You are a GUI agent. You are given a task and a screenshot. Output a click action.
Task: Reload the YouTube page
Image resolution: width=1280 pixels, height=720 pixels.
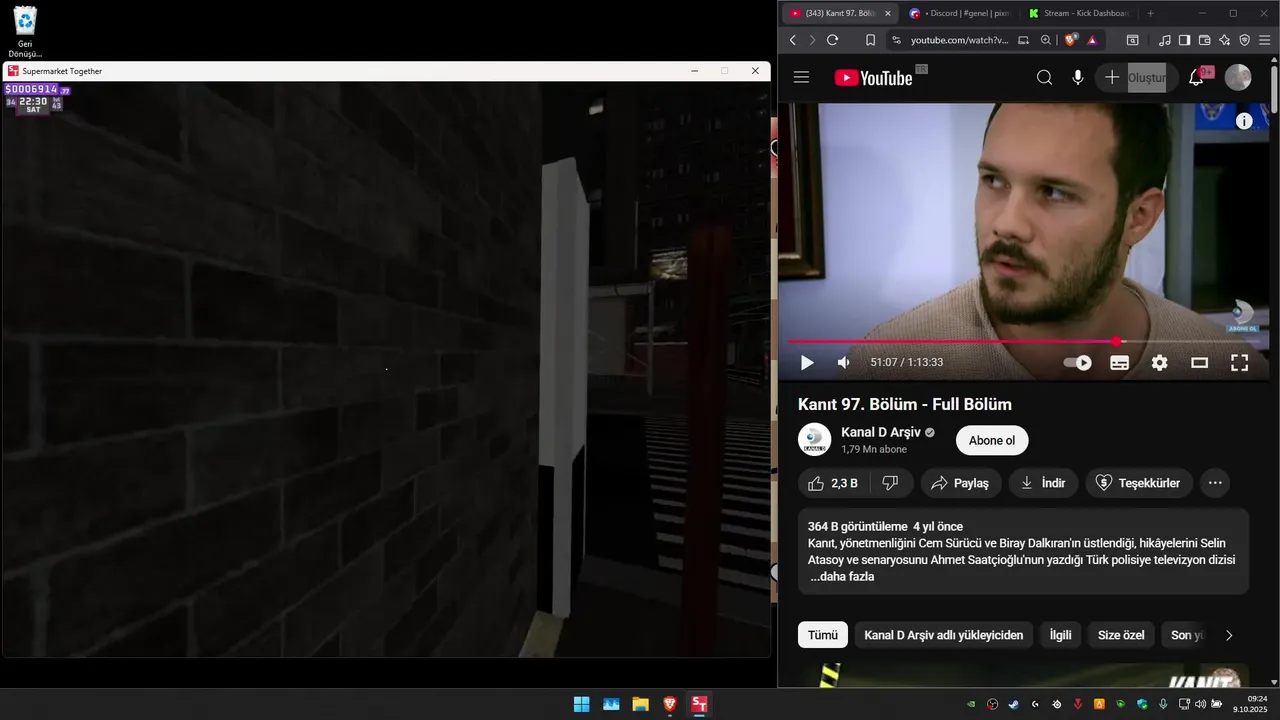(832, 40)
